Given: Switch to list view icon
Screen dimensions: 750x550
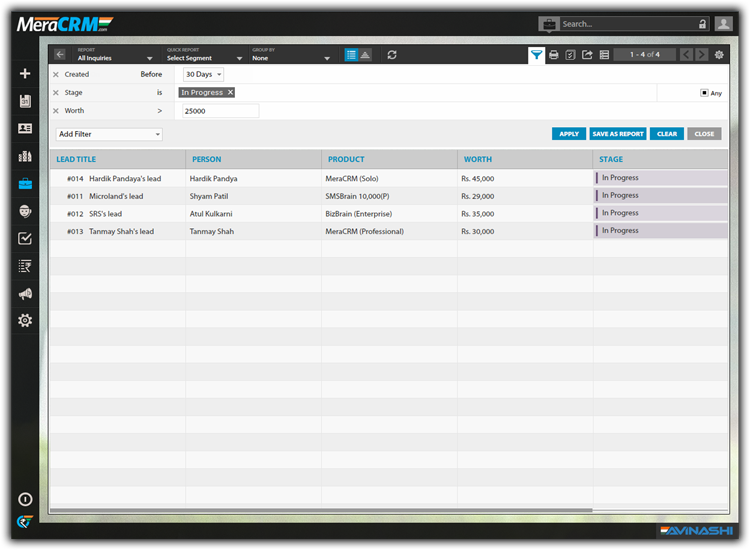Looking at the screenshot, I should 351,55.
